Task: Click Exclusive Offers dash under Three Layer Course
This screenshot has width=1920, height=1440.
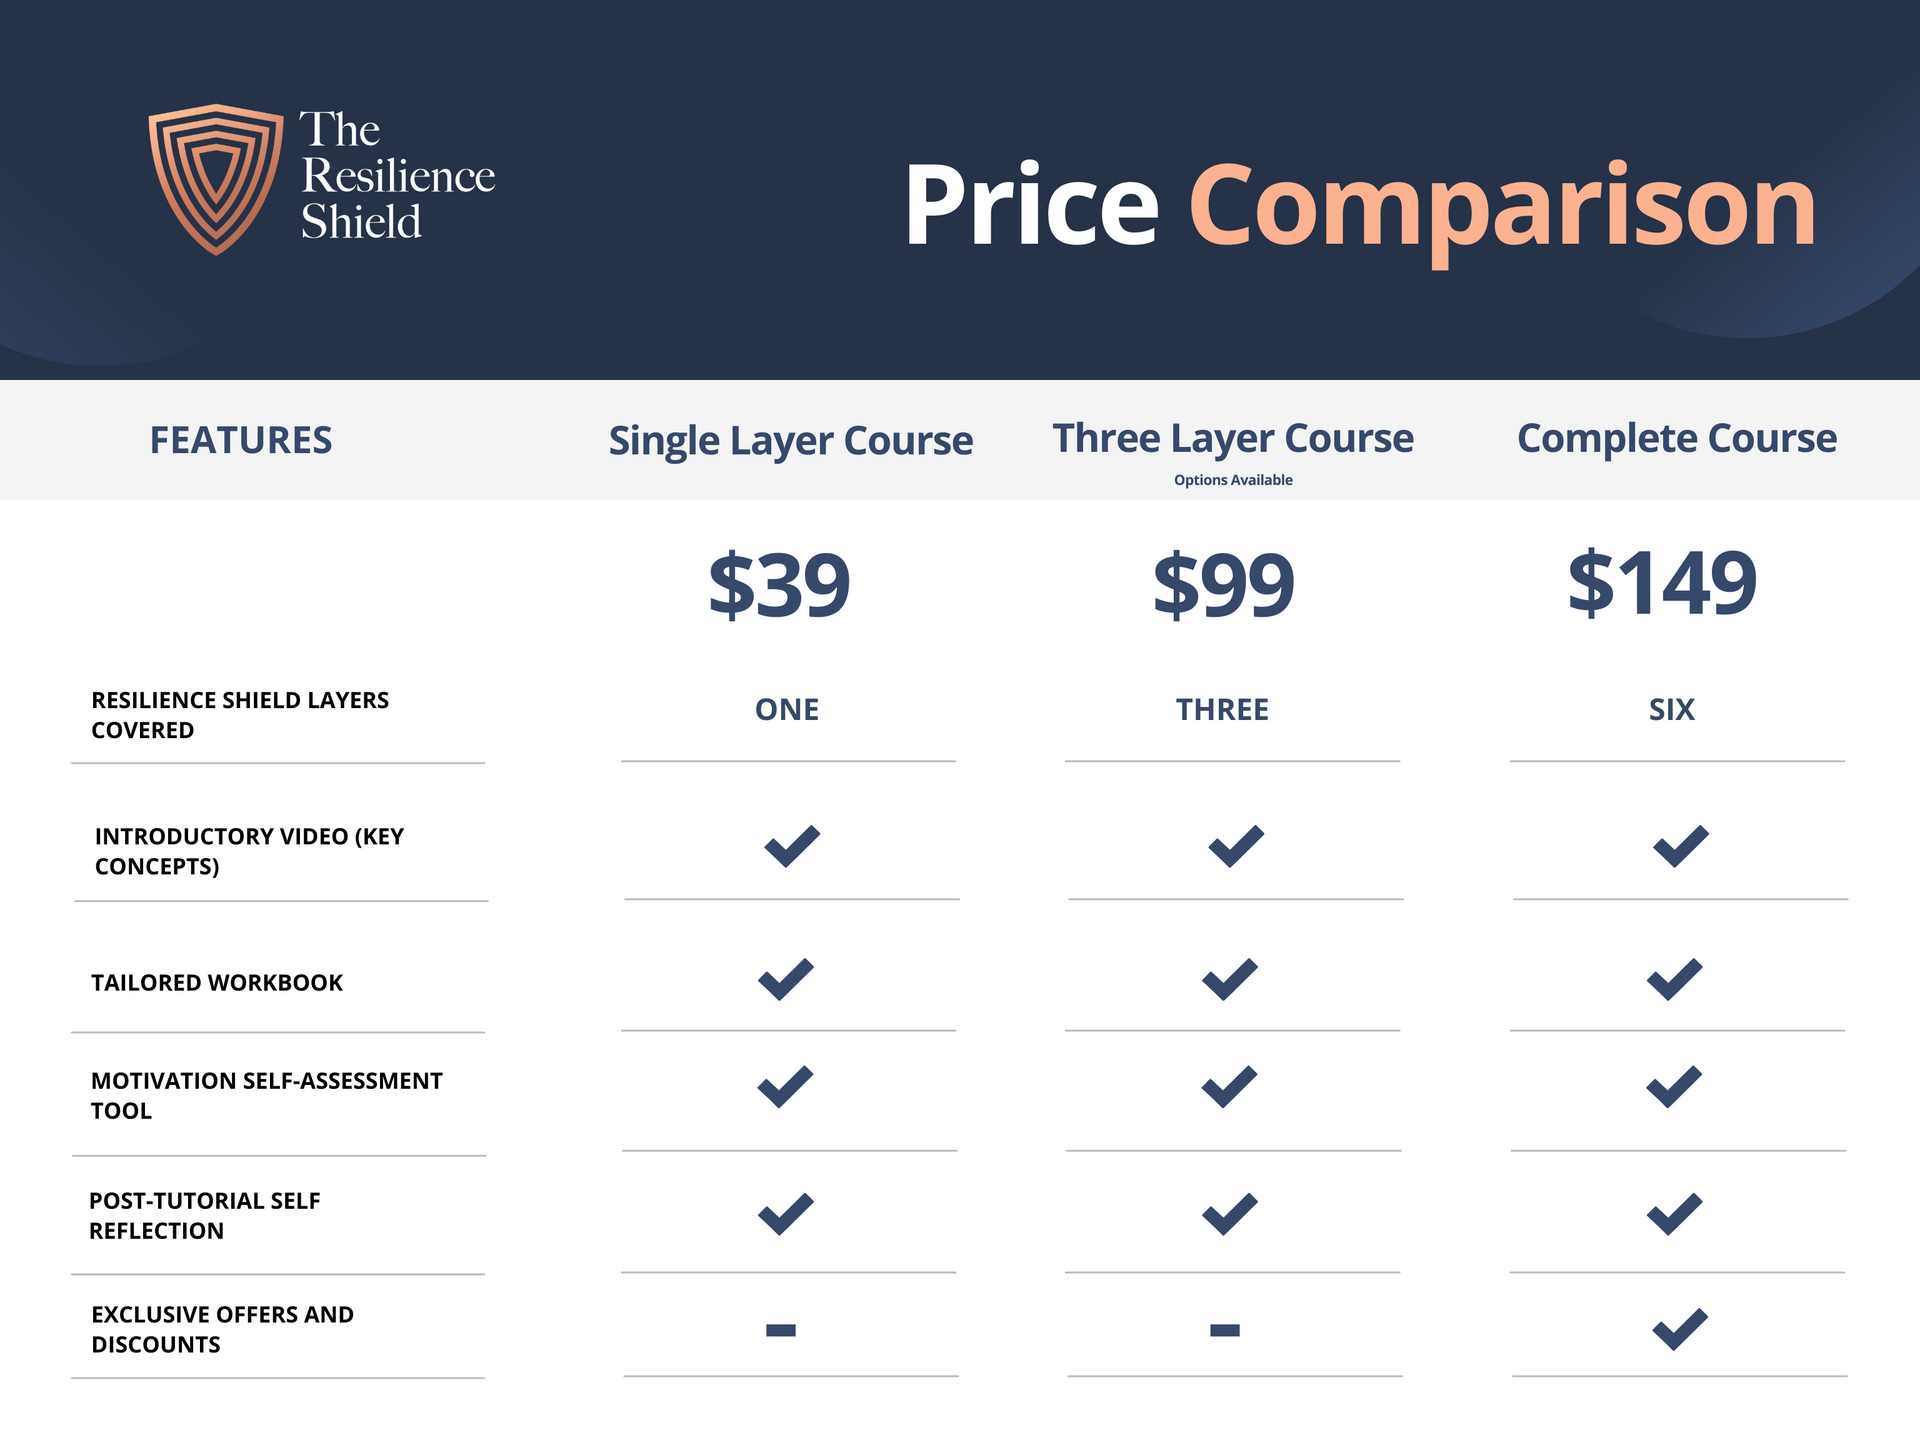Action: coord(1225,1330)
